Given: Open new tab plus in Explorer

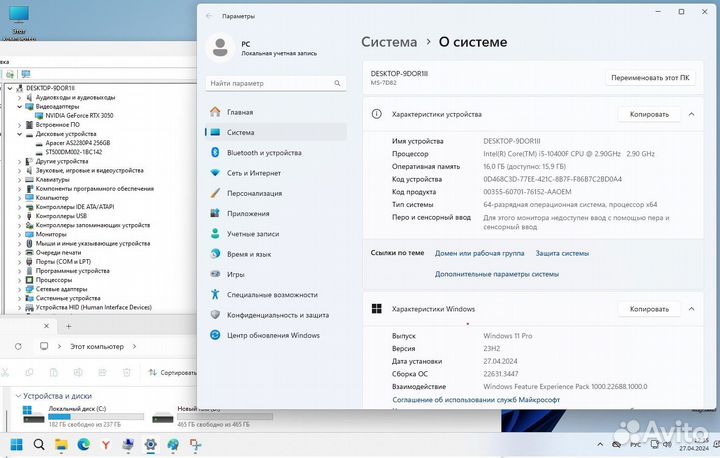Looking at the screenshot, I should click(x=68, y=326).
